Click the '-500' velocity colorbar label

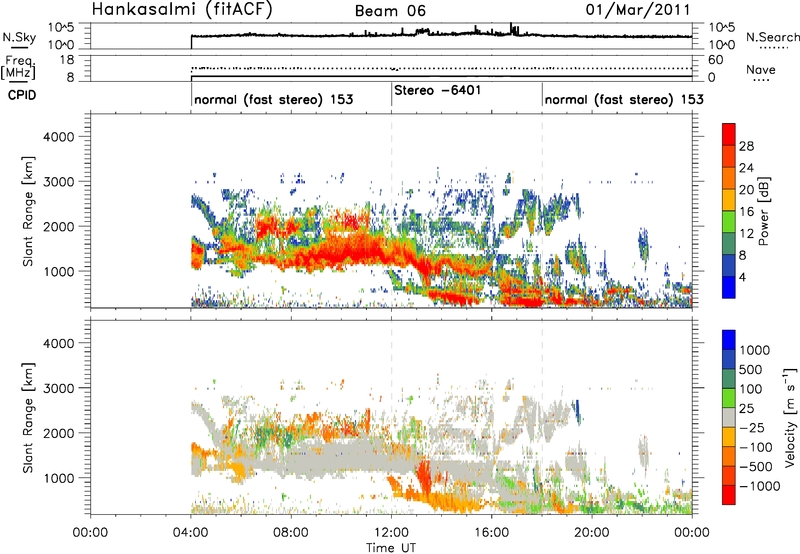pyautogui.click(x=756, y=467)
